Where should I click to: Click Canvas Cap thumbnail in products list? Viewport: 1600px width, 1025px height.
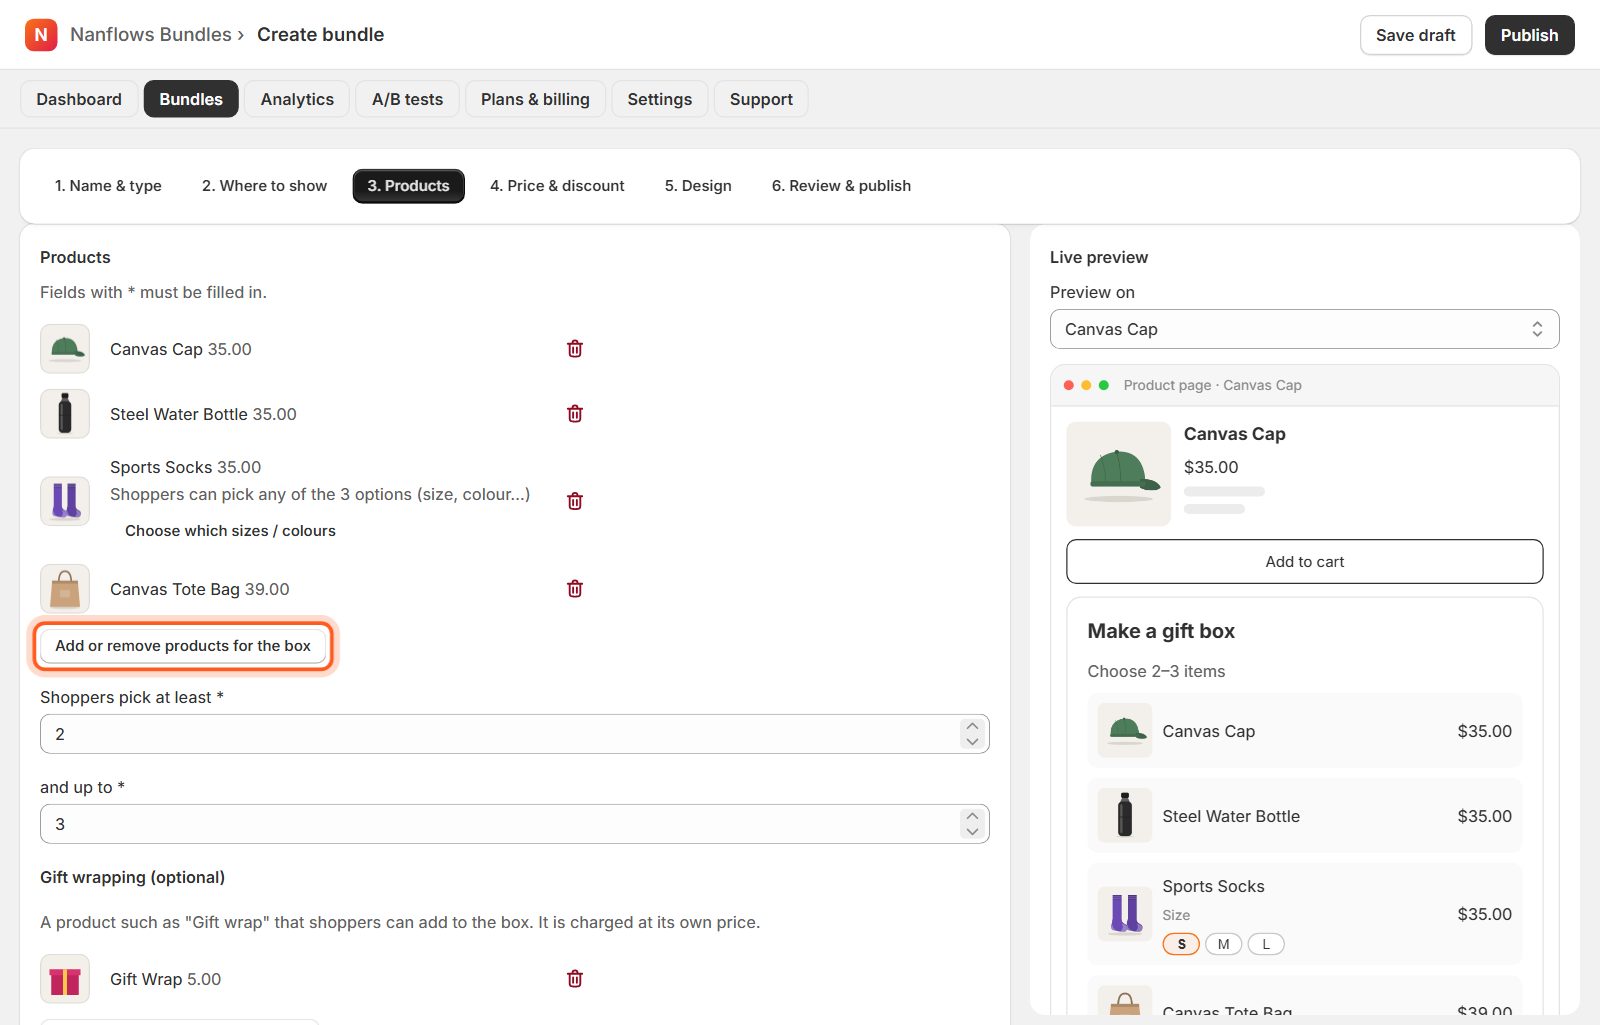tap(65, 349)
